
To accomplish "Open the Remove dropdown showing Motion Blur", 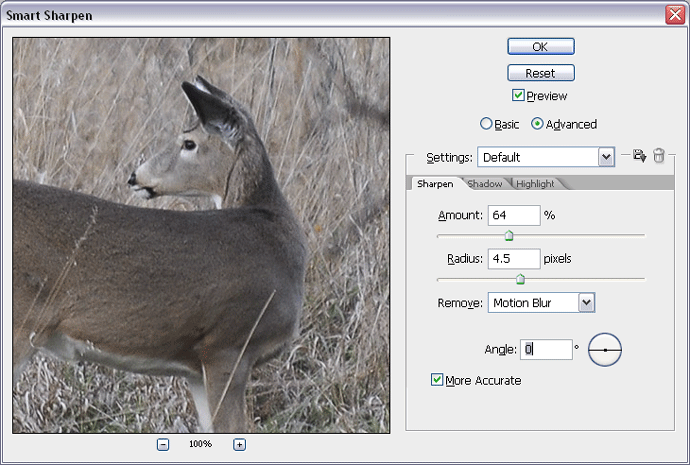I will [x=541, y=303].
